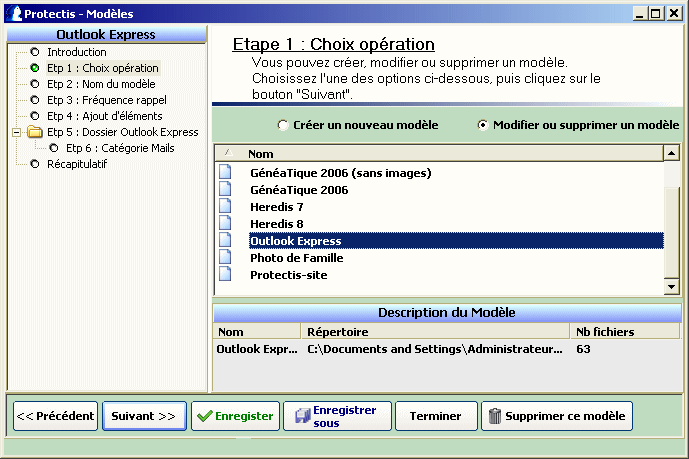The height and width of the screenshot is (459, 689).
Task: Click the model list scrollbar thumb
Action: point(671,232)
